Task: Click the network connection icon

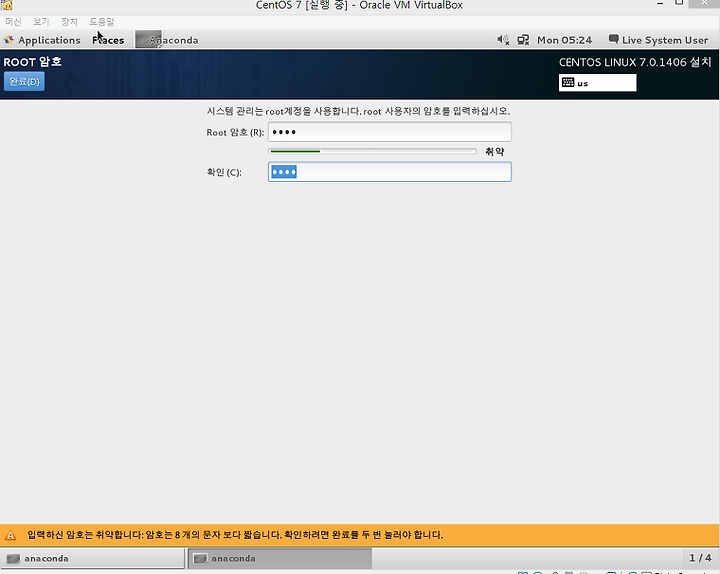Action: click(523, 40)
